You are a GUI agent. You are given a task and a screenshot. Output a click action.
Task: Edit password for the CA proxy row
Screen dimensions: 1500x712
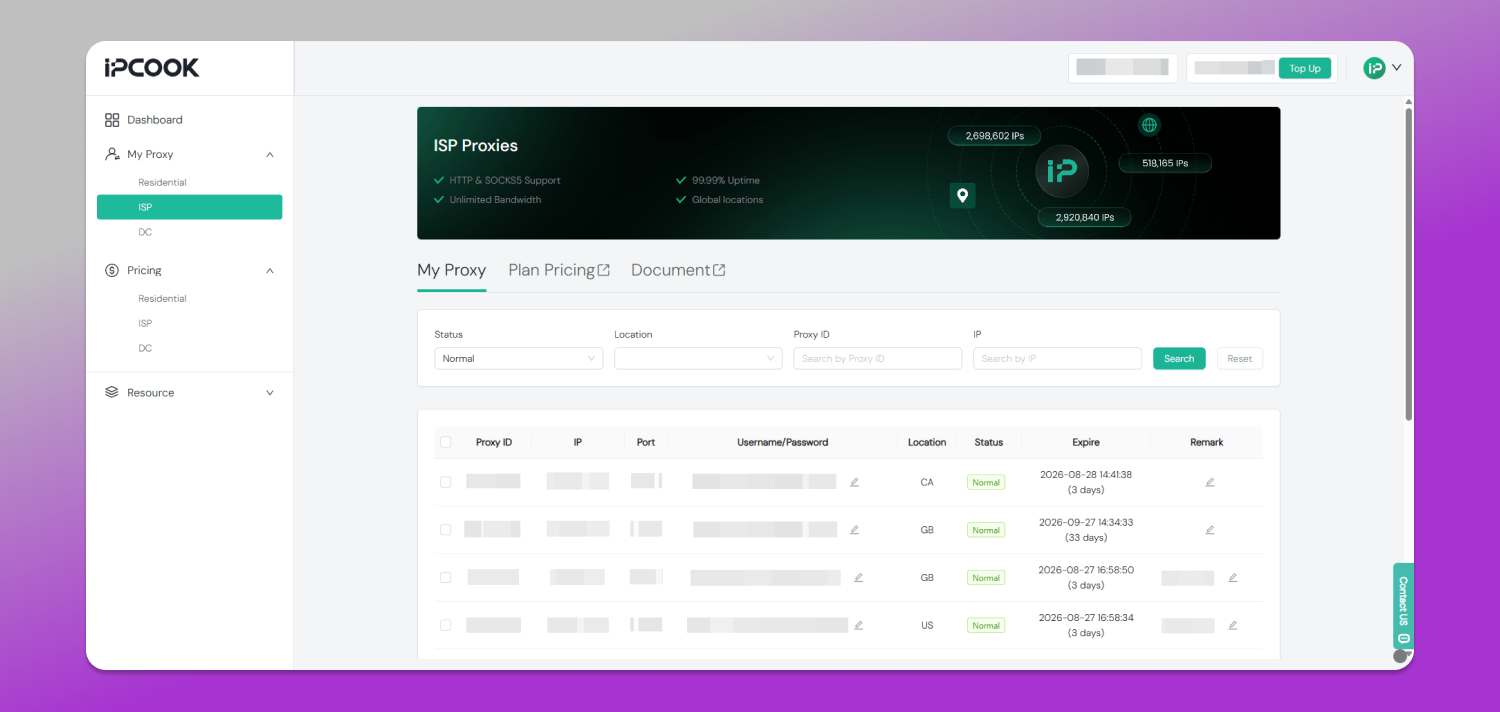tap(854, 482)
